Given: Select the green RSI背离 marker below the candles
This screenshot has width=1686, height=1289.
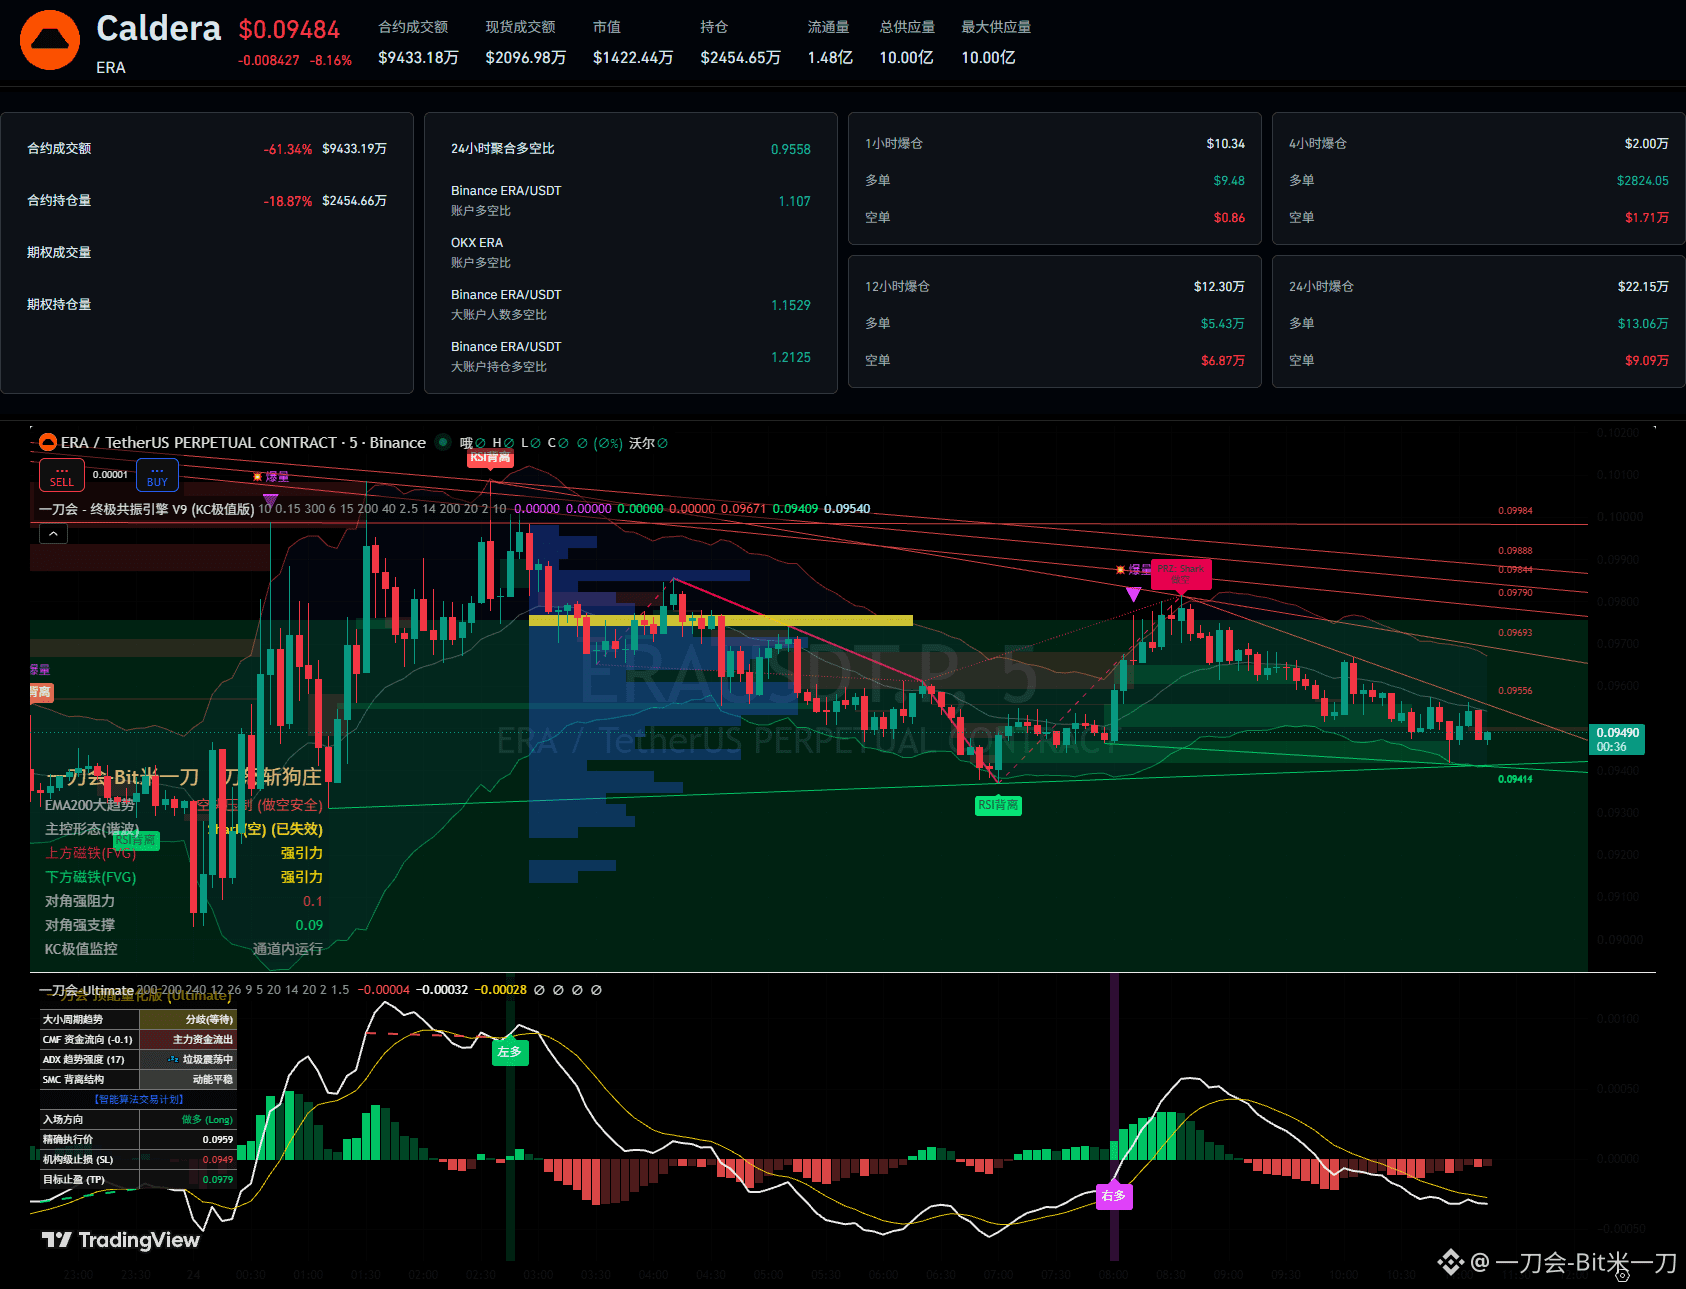Looking at the screenshot, I should click(998, 805).
